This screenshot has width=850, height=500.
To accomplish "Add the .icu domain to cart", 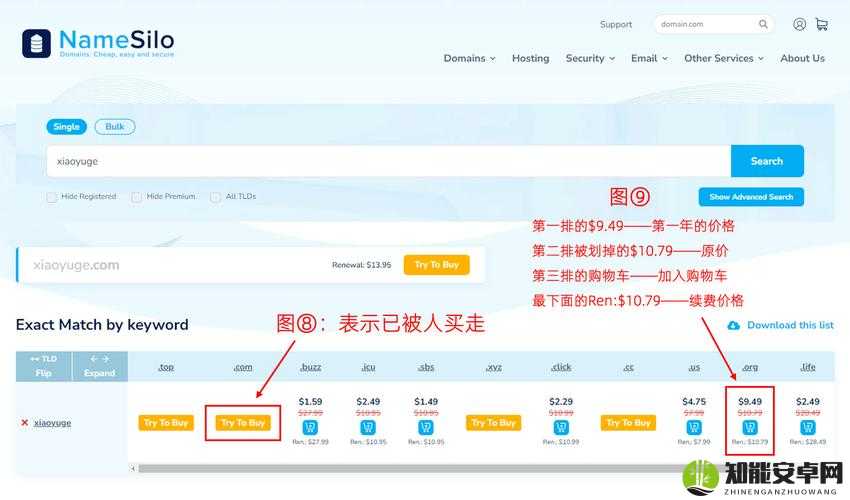I will 368,427.
